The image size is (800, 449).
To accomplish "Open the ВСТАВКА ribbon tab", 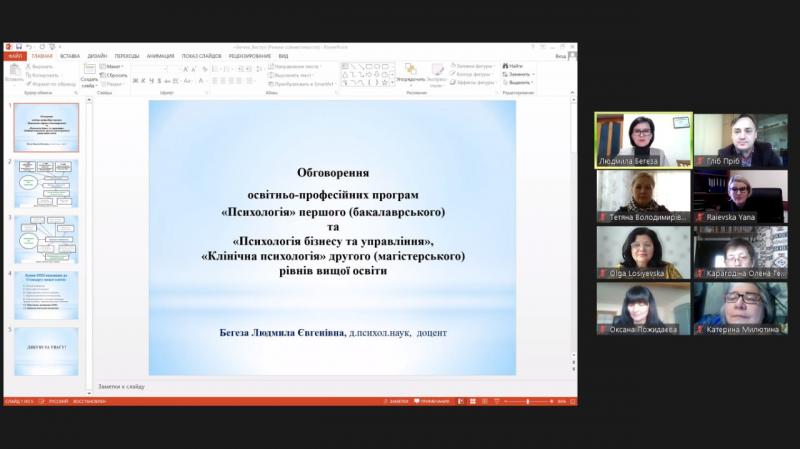I will [69, 56].
